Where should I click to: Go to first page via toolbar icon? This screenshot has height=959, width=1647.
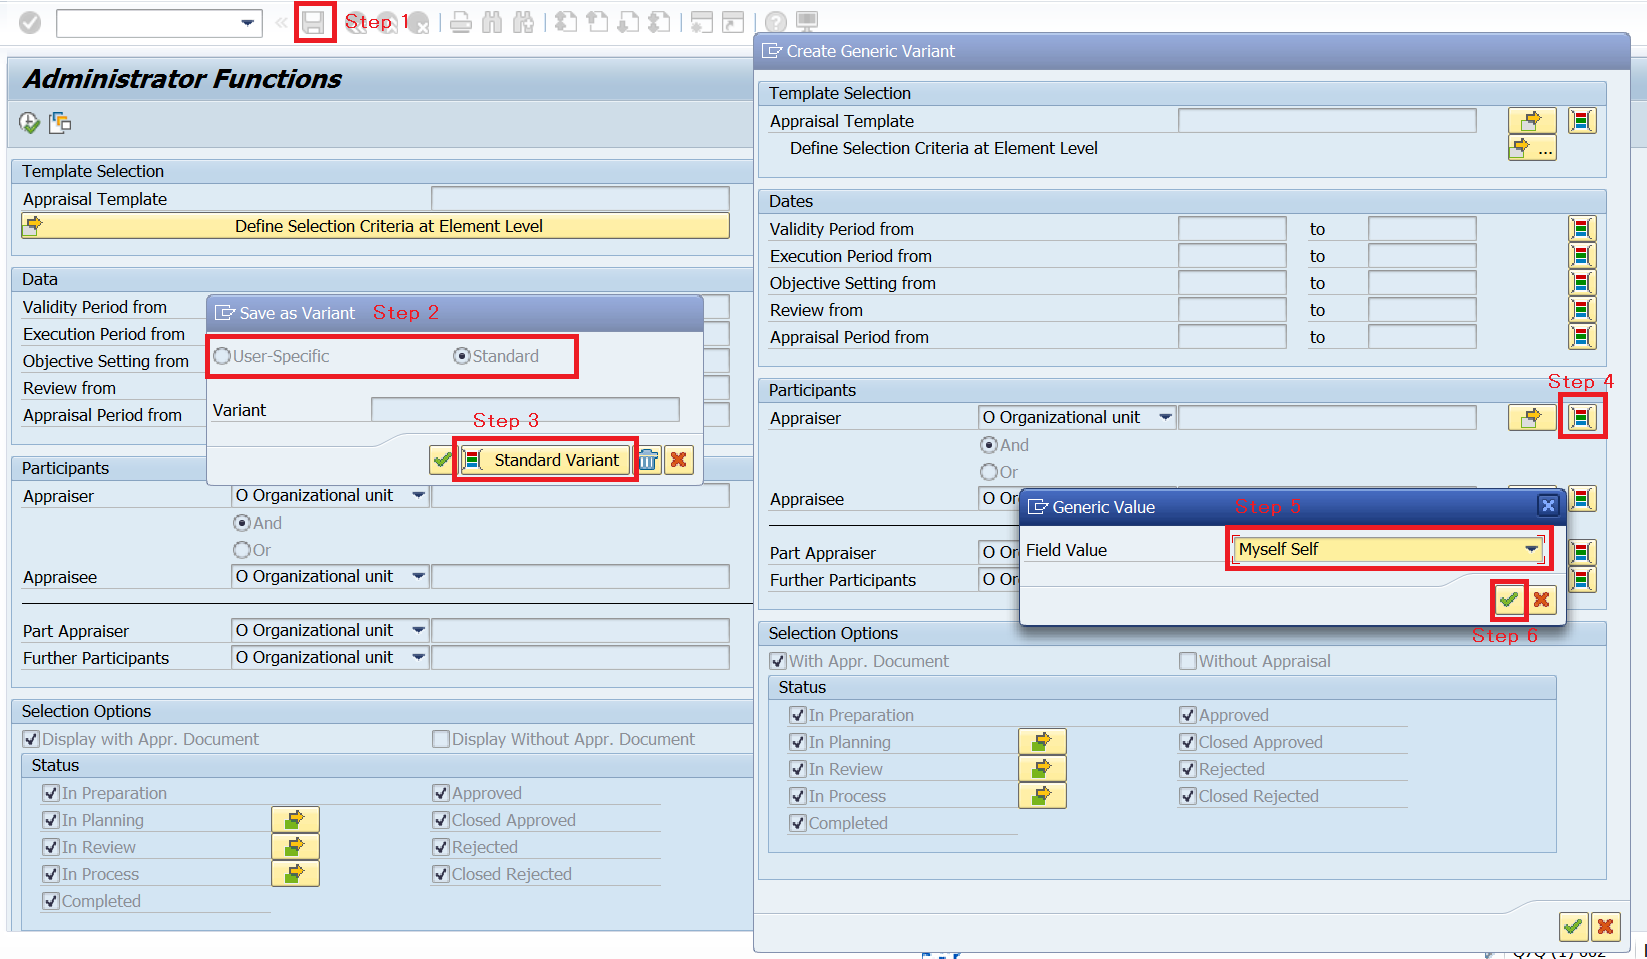566,22
